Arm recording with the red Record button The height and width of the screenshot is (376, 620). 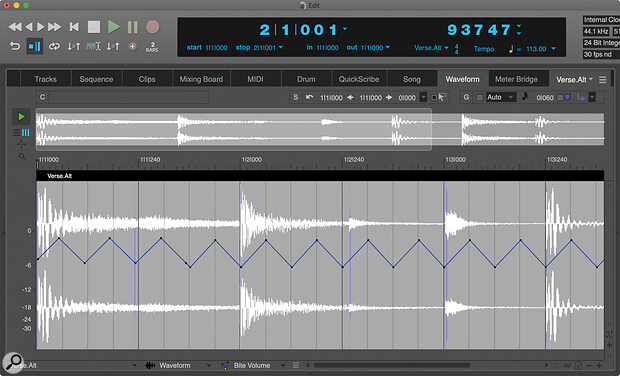point(153,27)
